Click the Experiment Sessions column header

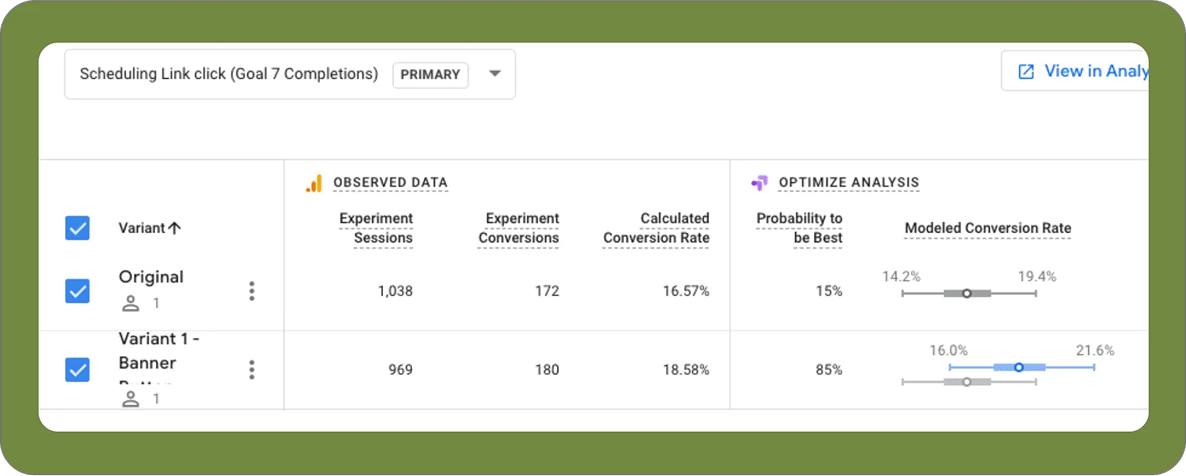[376, 228]
